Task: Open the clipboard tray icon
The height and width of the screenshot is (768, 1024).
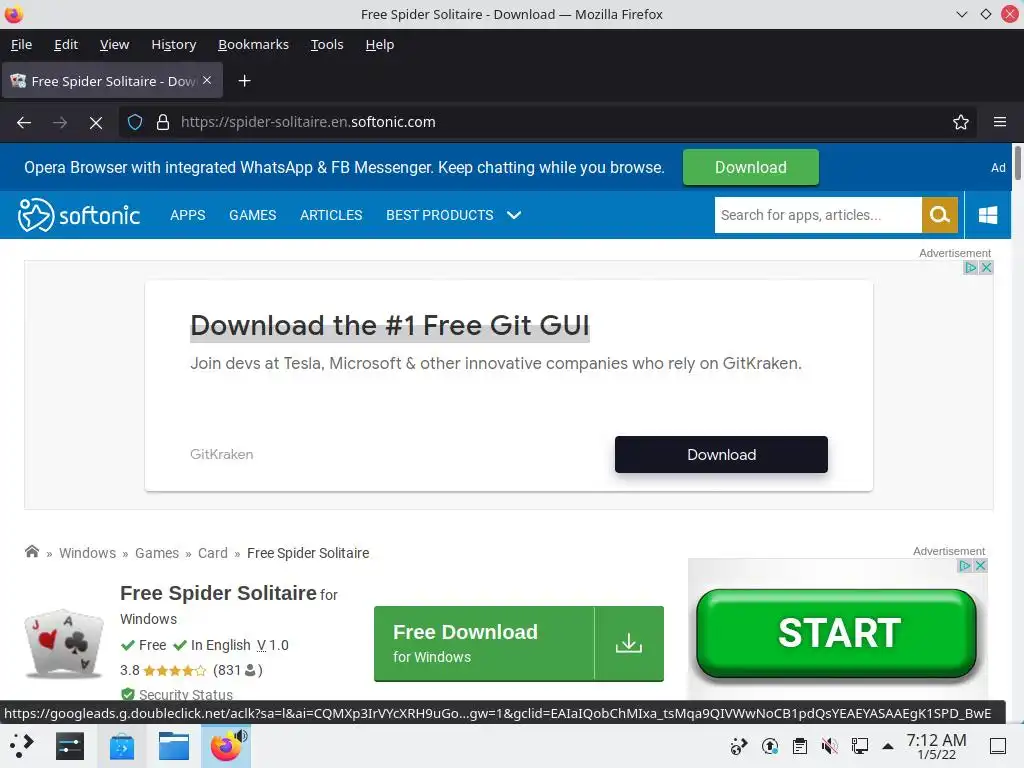Action: click(x=800, y=746)
